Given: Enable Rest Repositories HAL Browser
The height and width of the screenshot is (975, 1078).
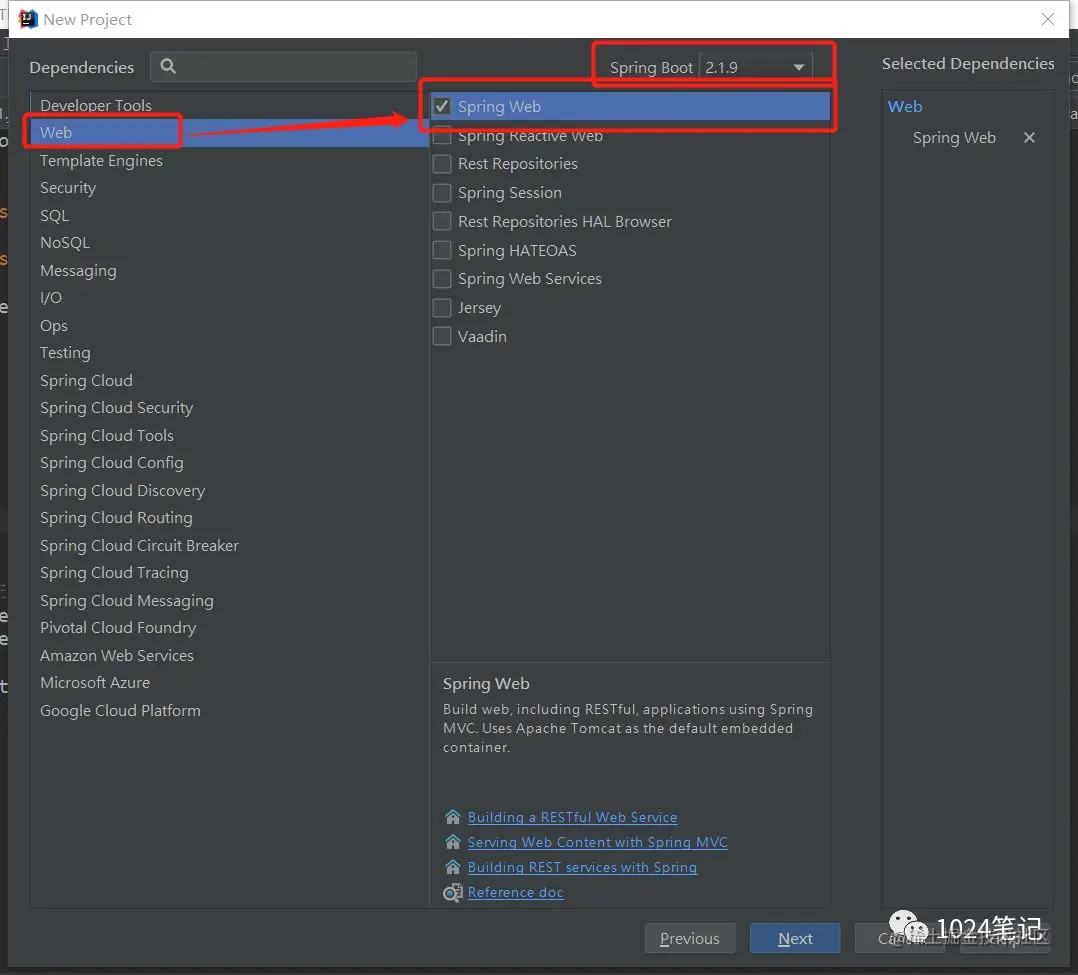Looking at the screenshot, I should (x=442, y=221).
